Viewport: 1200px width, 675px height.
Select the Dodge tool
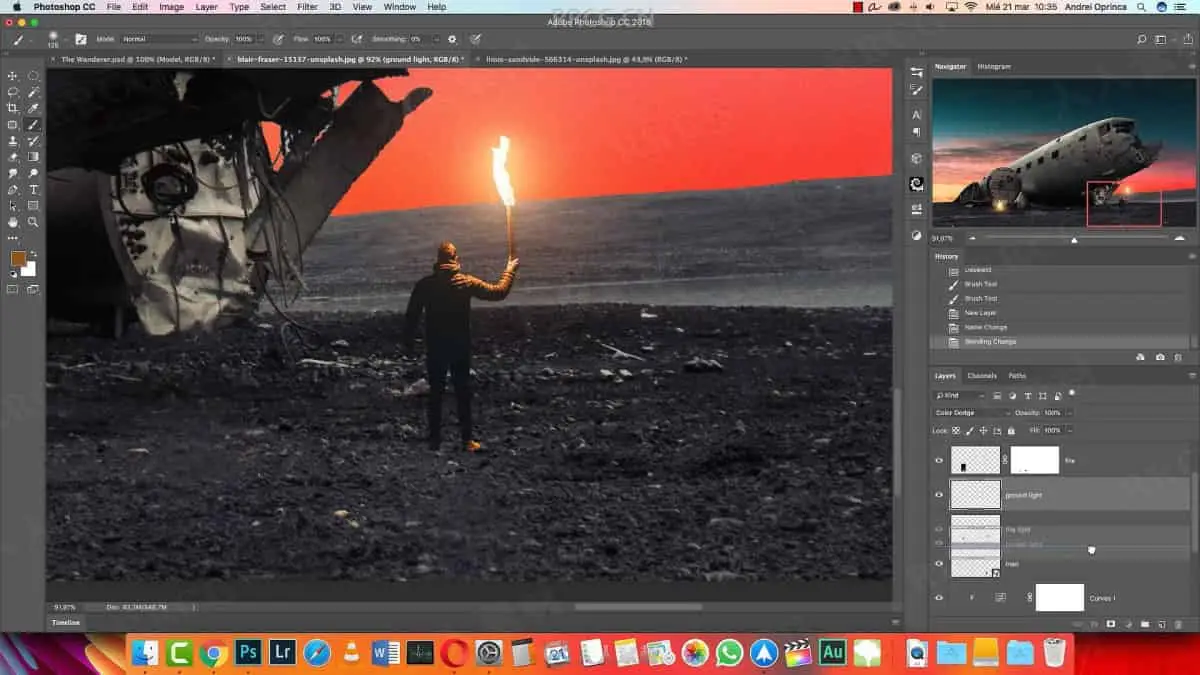33,173
